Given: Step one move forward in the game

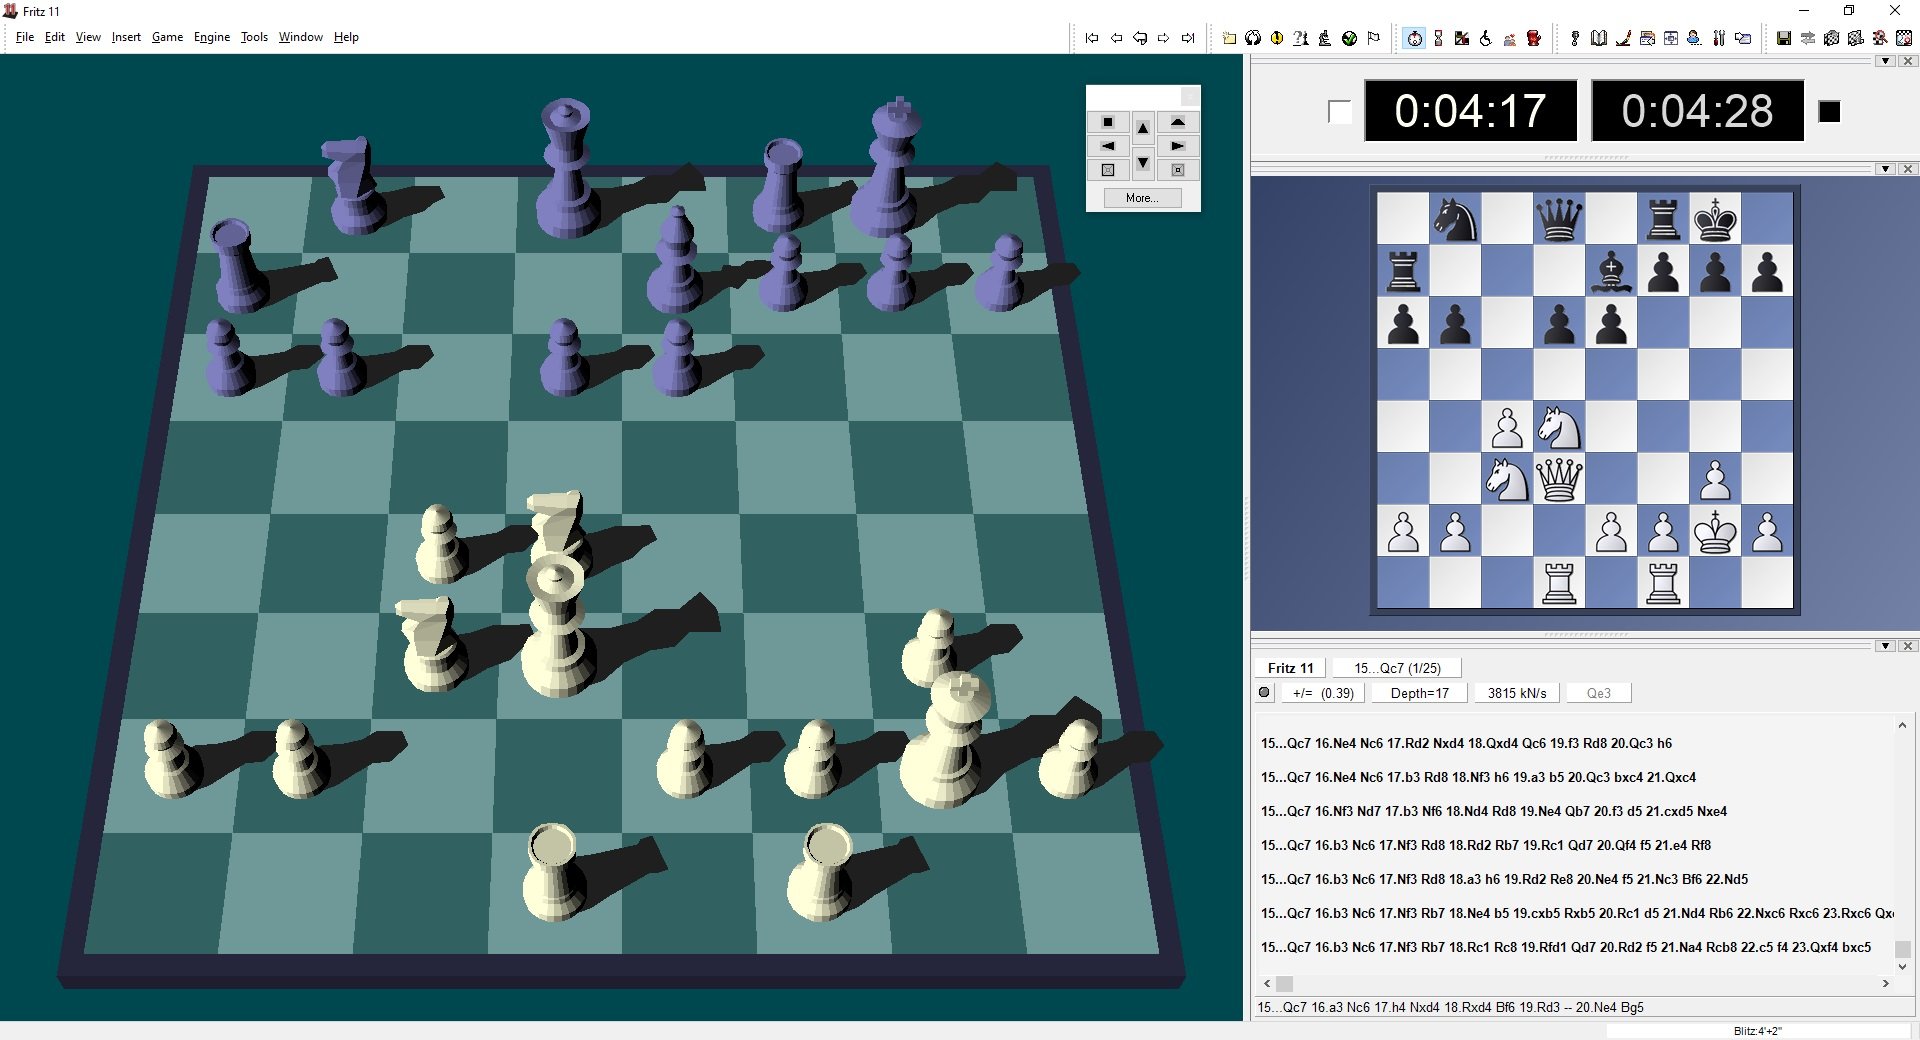Looking at the screenshot, I should (1164, 38).
